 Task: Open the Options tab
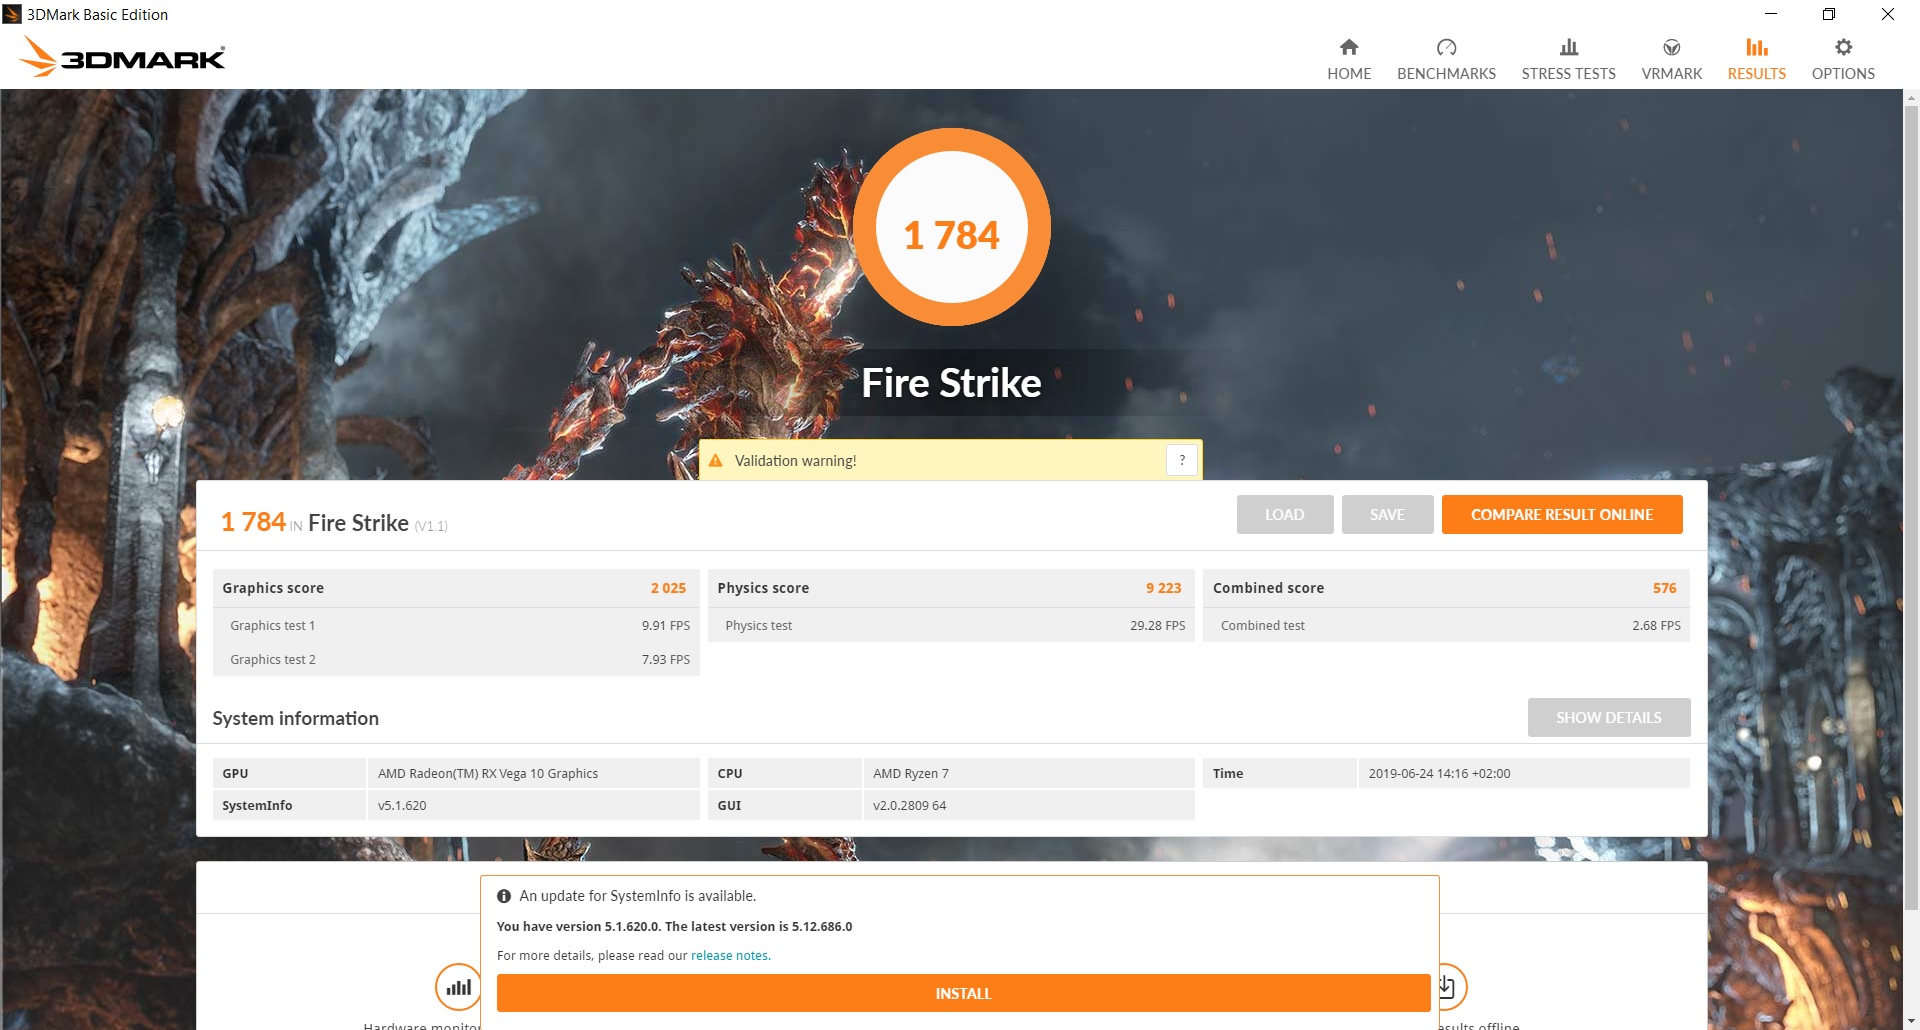click(x=1843, y=60)
